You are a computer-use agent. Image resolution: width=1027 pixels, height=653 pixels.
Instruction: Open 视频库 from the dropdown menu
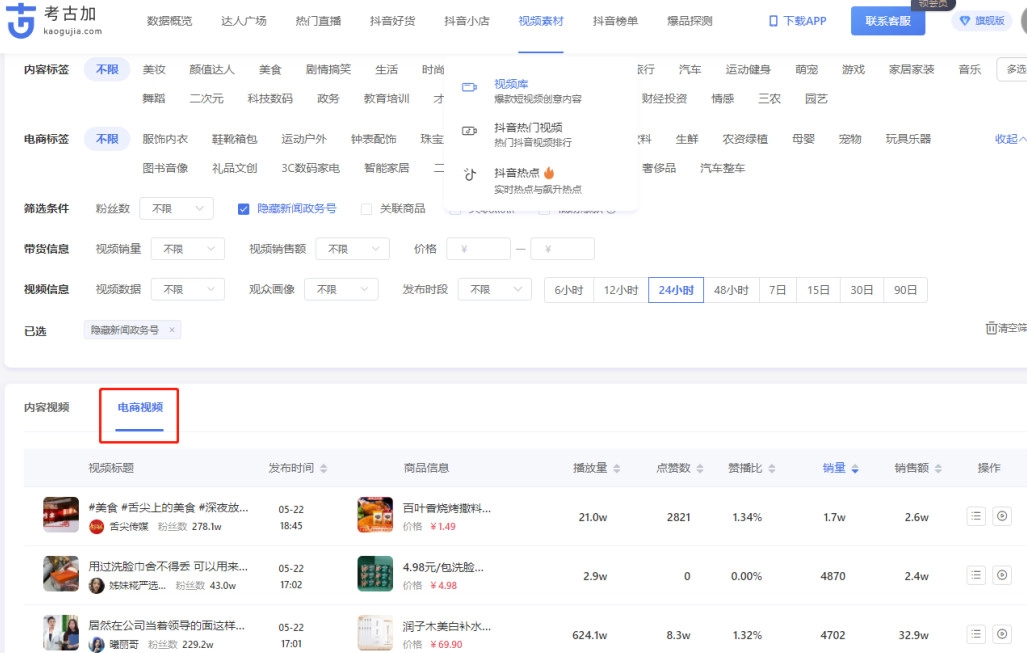tap(511, 84)
